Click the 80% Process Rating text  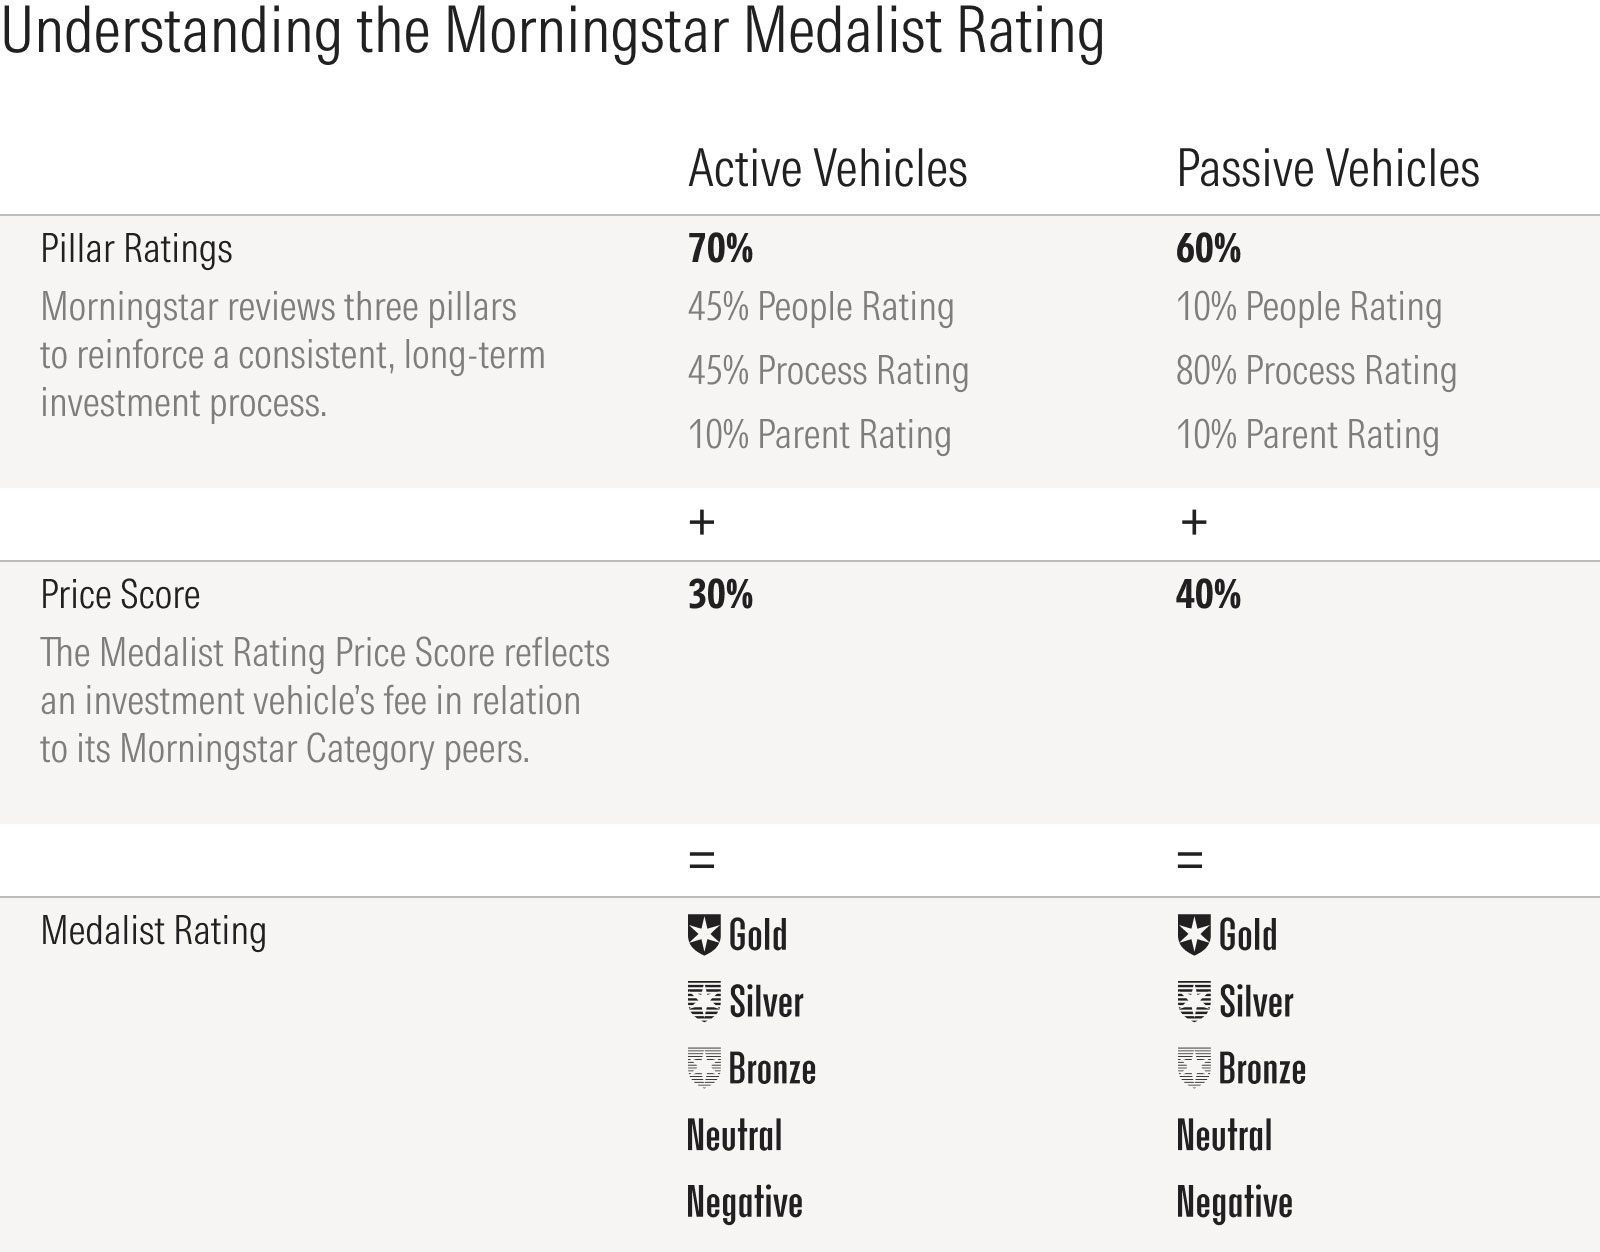[1316, 371]
